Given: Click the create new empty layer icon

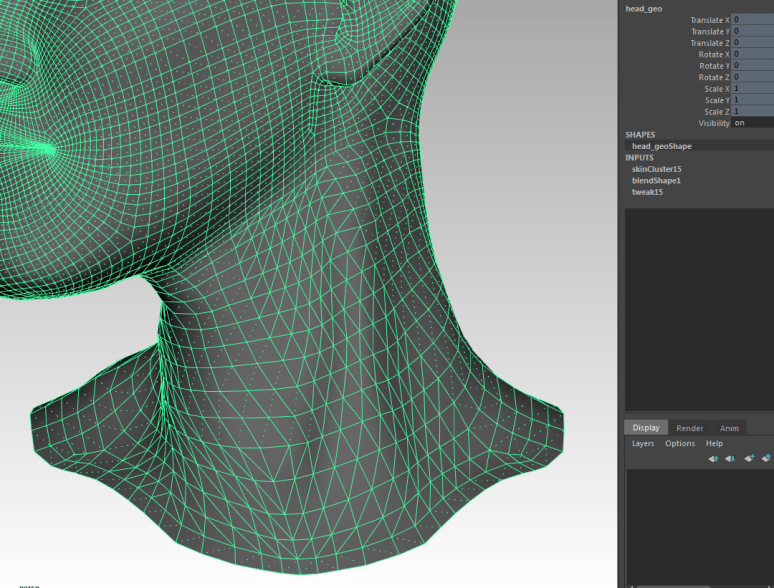Looking at the screenshot, I should point(749,459).
